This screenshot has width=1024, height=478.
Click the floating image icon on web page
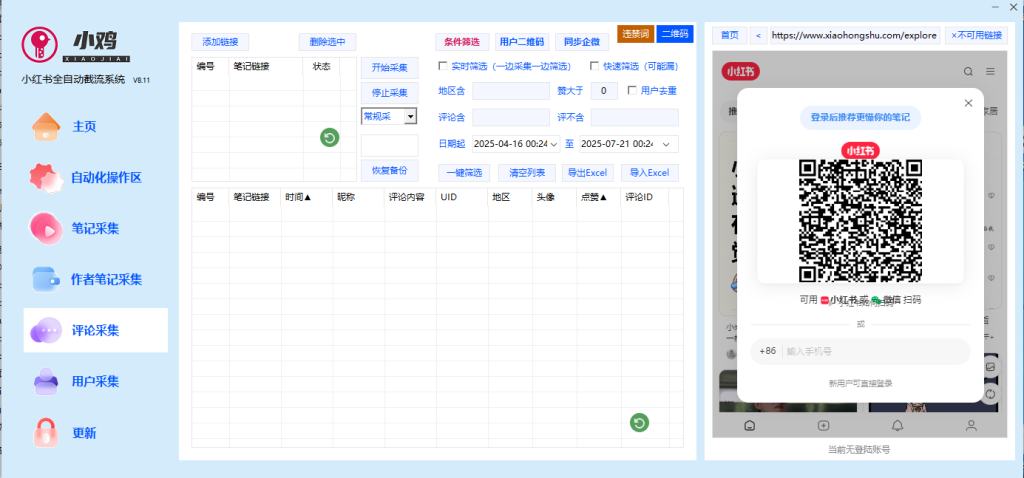tap(991, 367)
